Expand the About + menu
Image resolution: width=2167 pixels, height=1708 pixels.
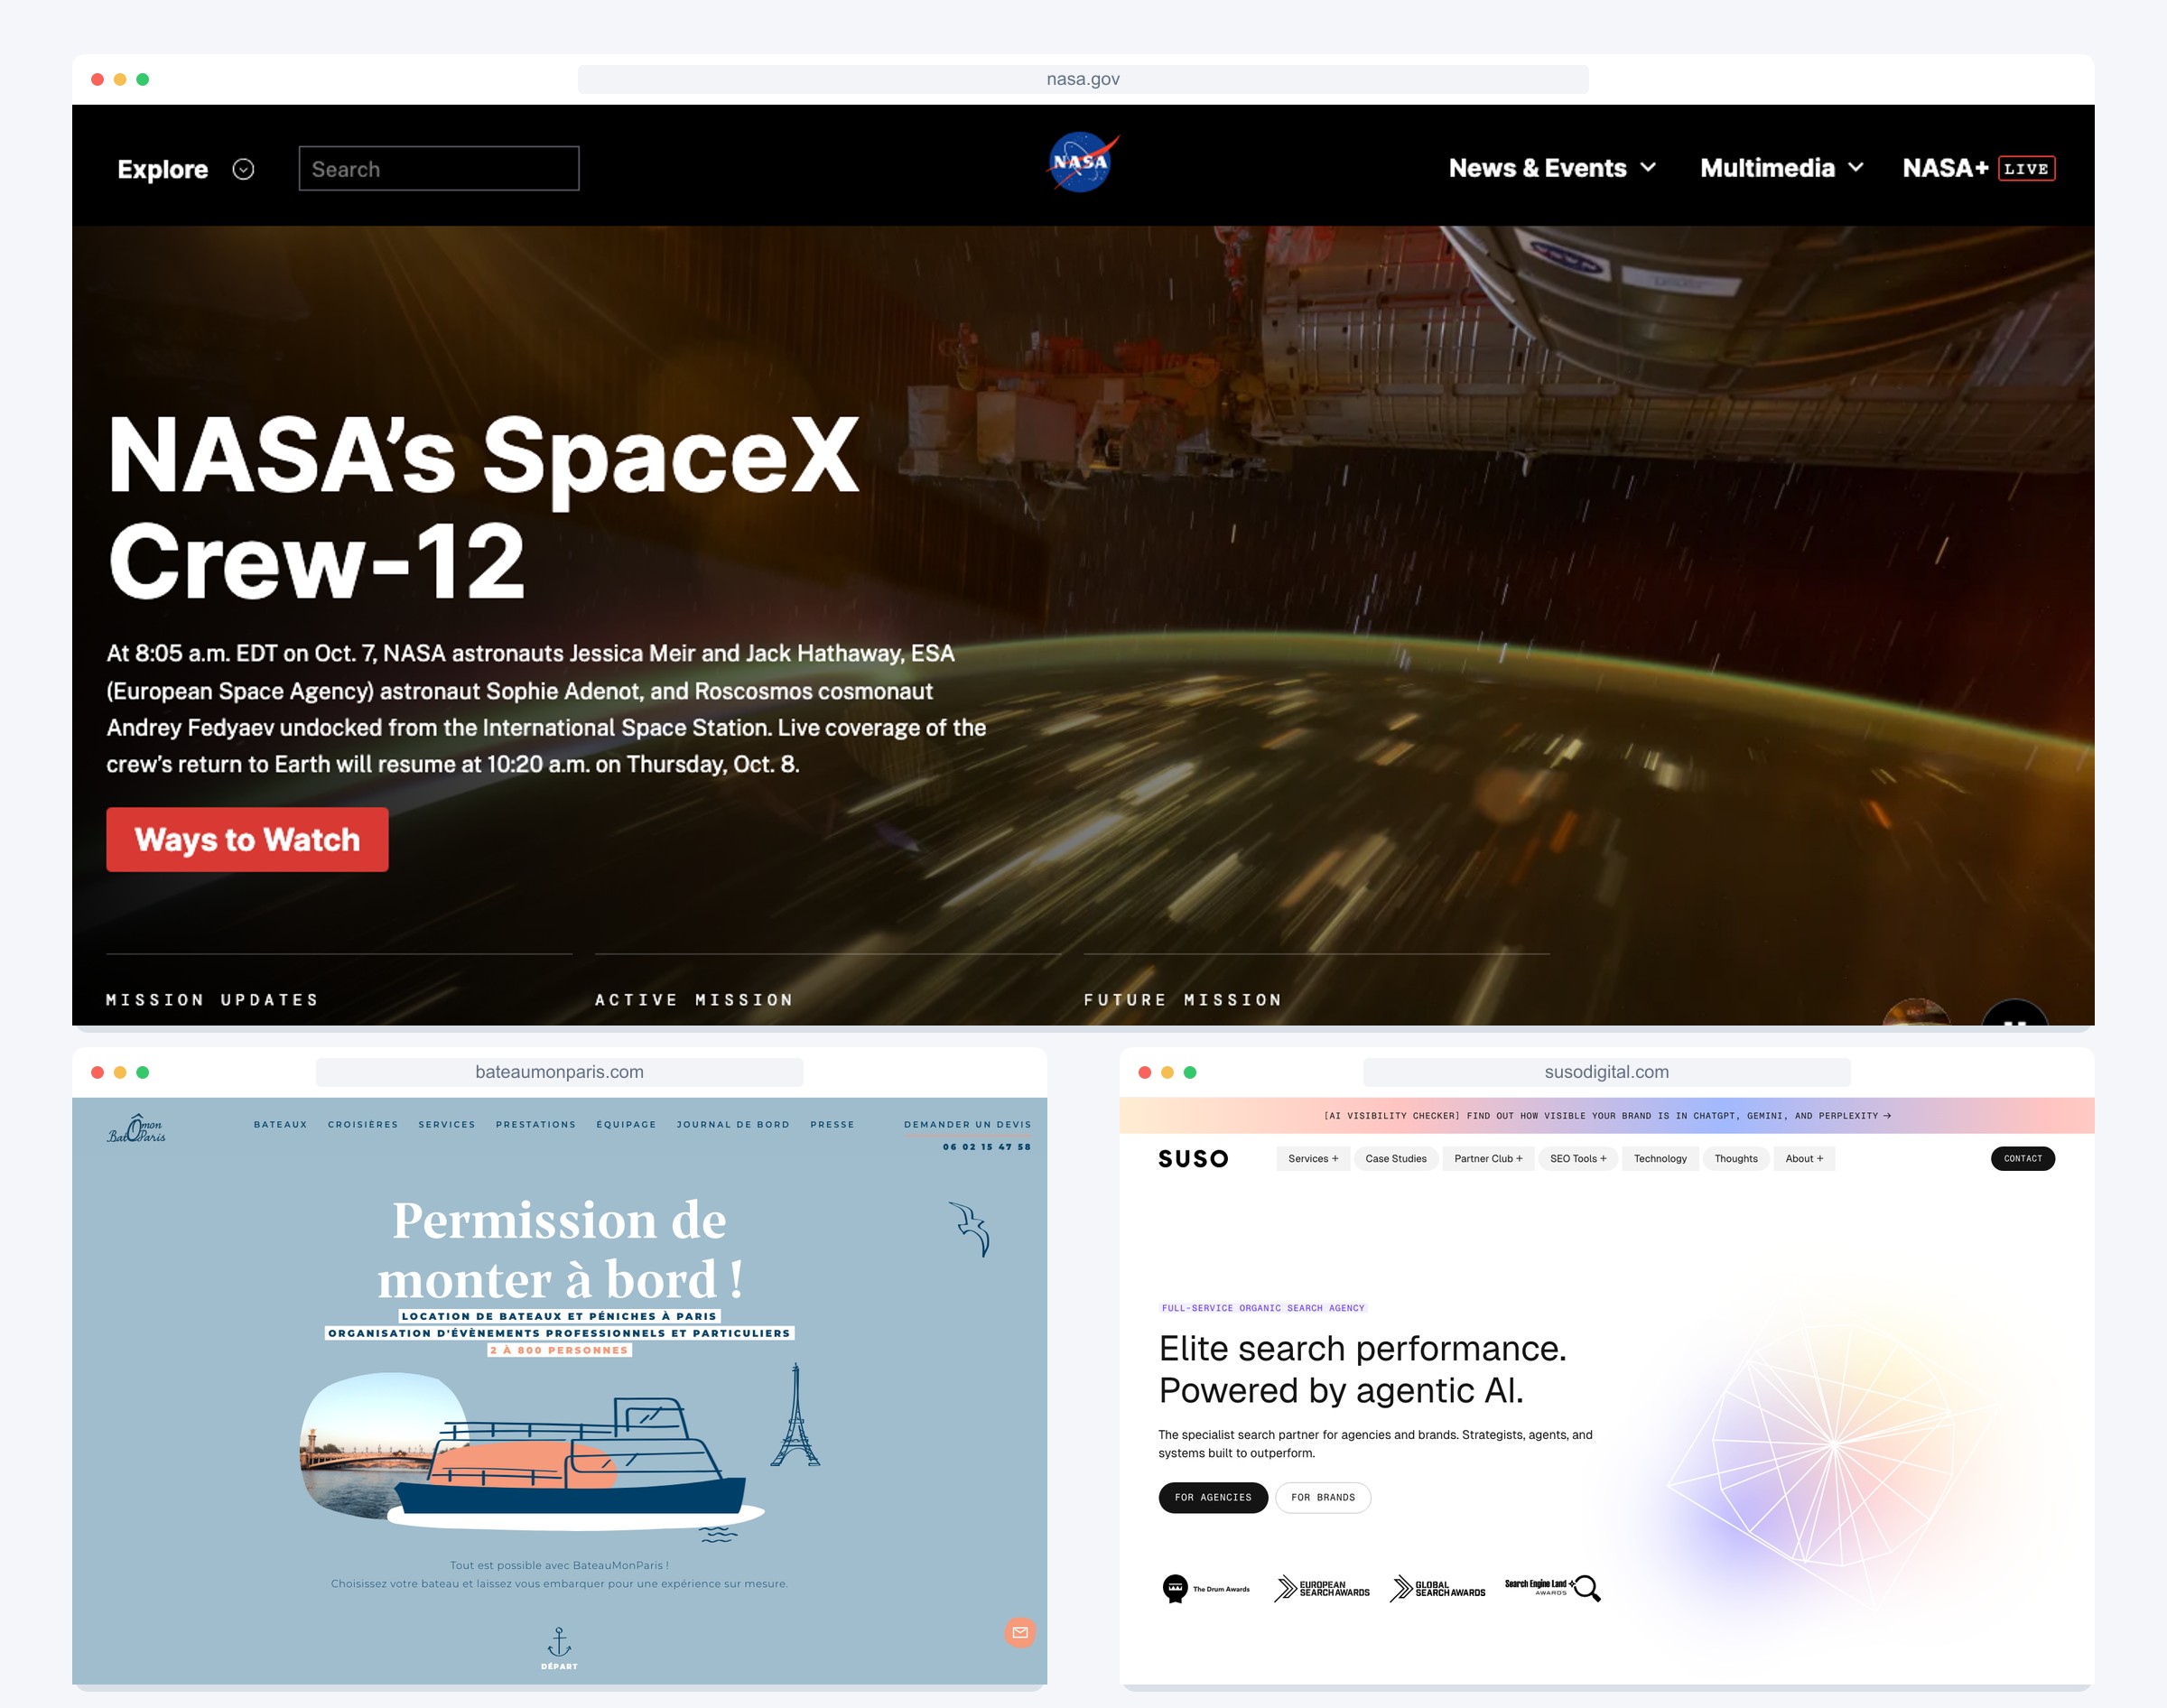pos(1804,1159)
